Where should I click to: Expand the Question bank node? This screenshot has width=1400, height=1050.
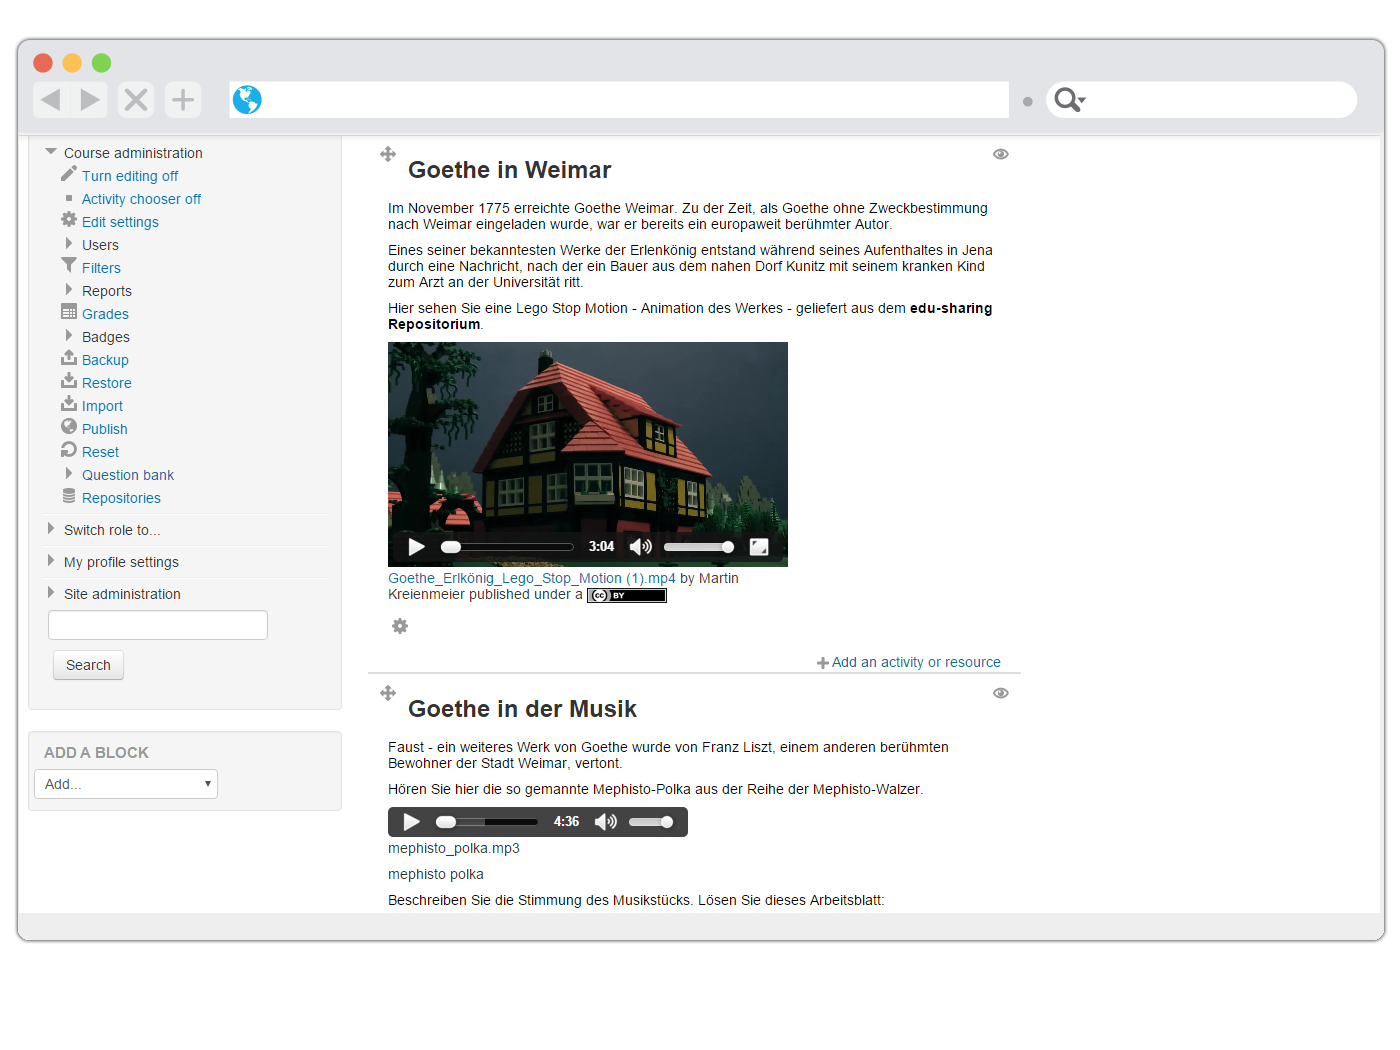(69, 474)
